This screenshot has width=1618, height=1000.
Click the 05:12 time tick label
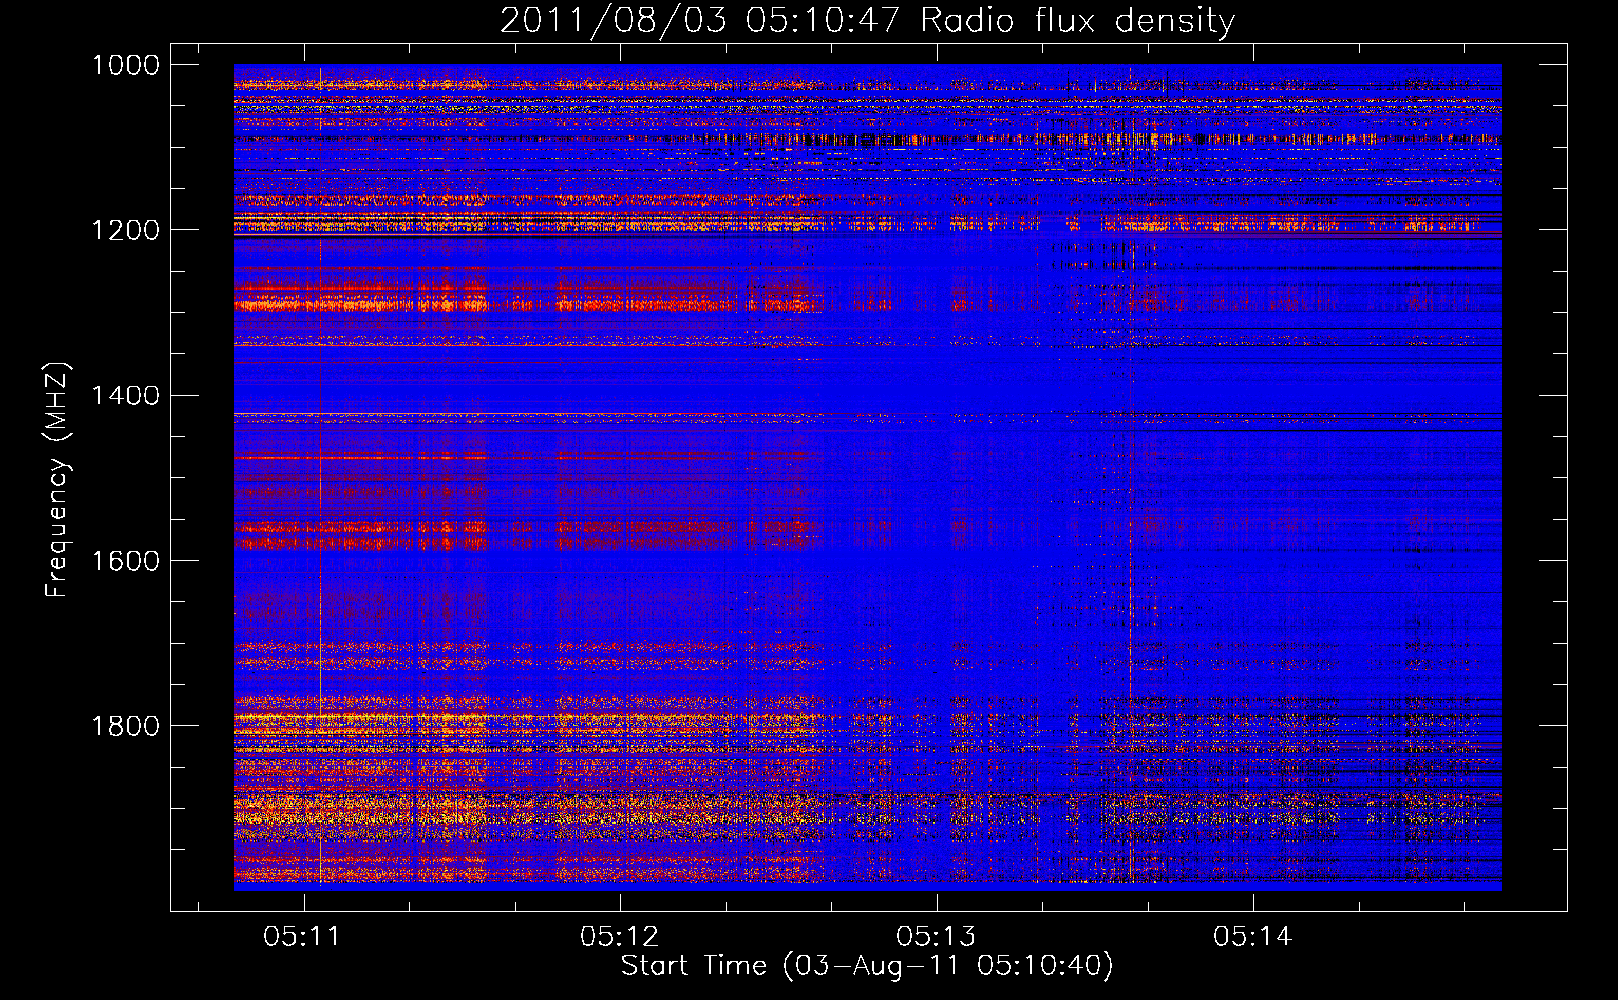coord(620,936)
